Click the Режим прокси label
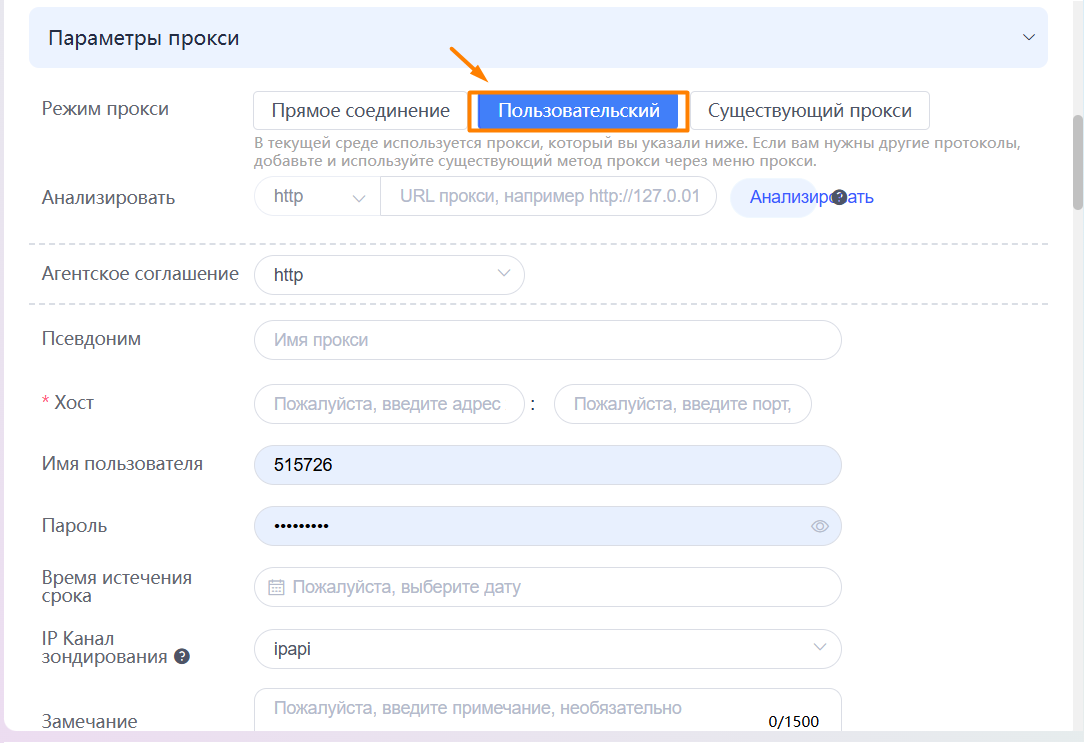 pyautogui.click(x=105, y=109)
